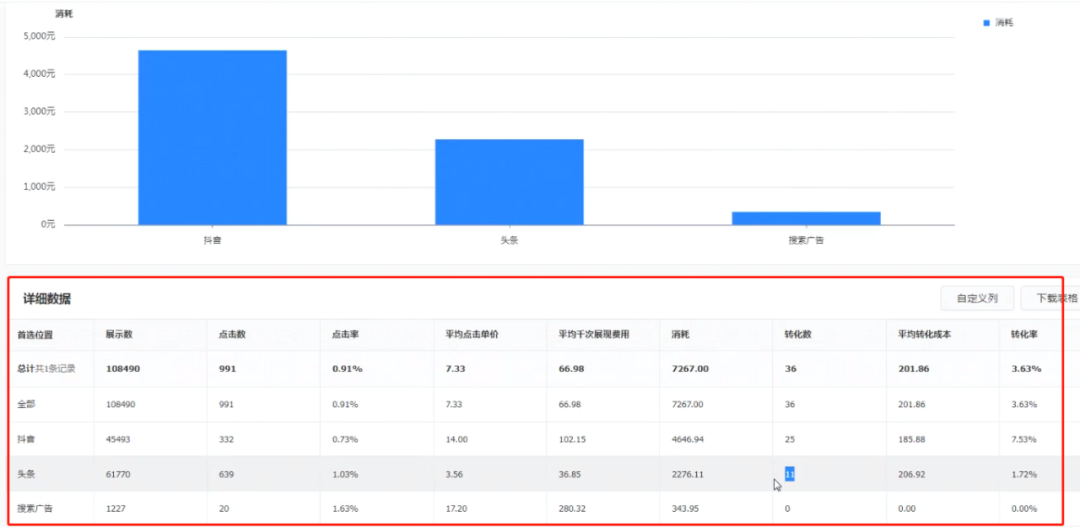The height and width of the screenshot is (527, 1080).
Task: Click the 首选位置 column header
Action: coord(35,335)
